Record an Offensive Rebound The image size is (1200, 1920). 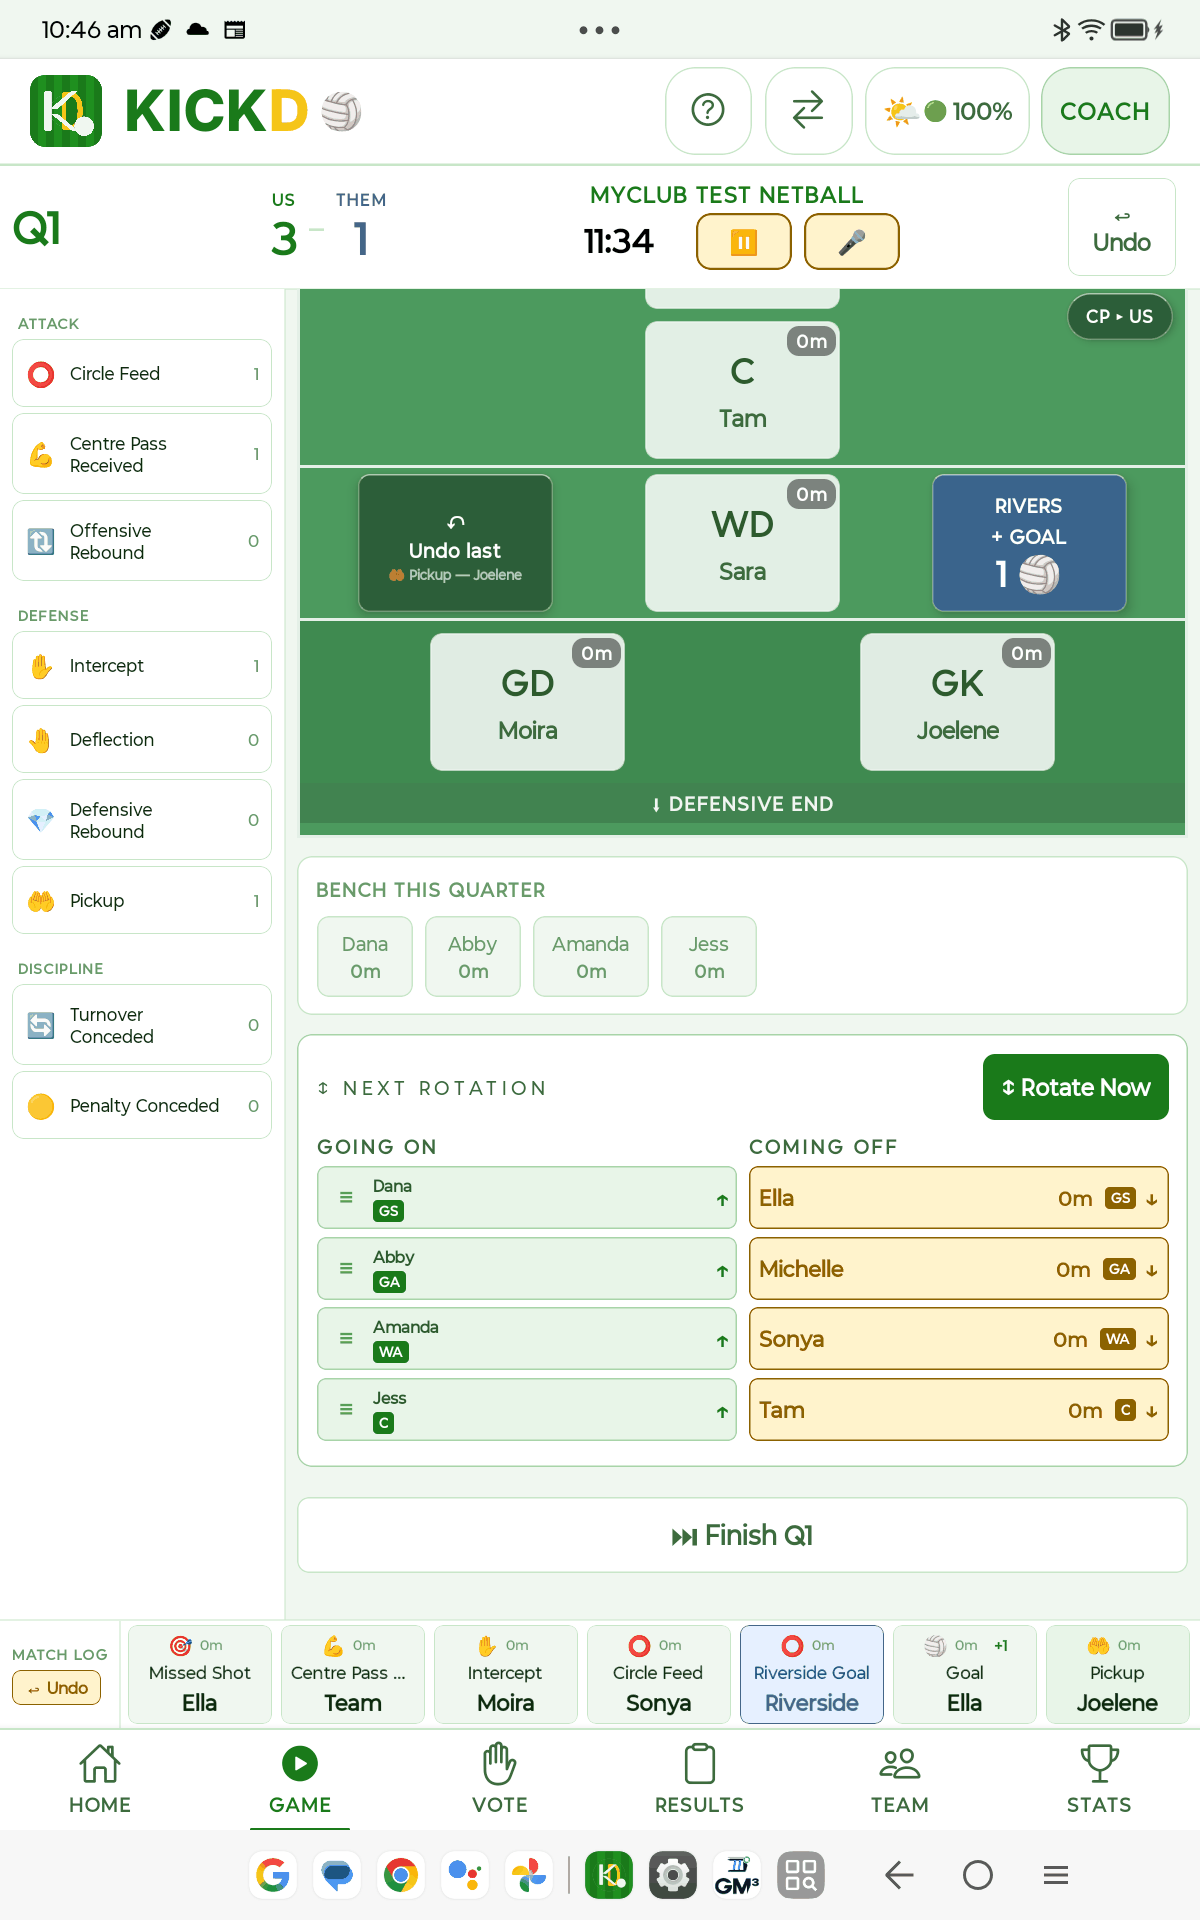tap(142, 541)
